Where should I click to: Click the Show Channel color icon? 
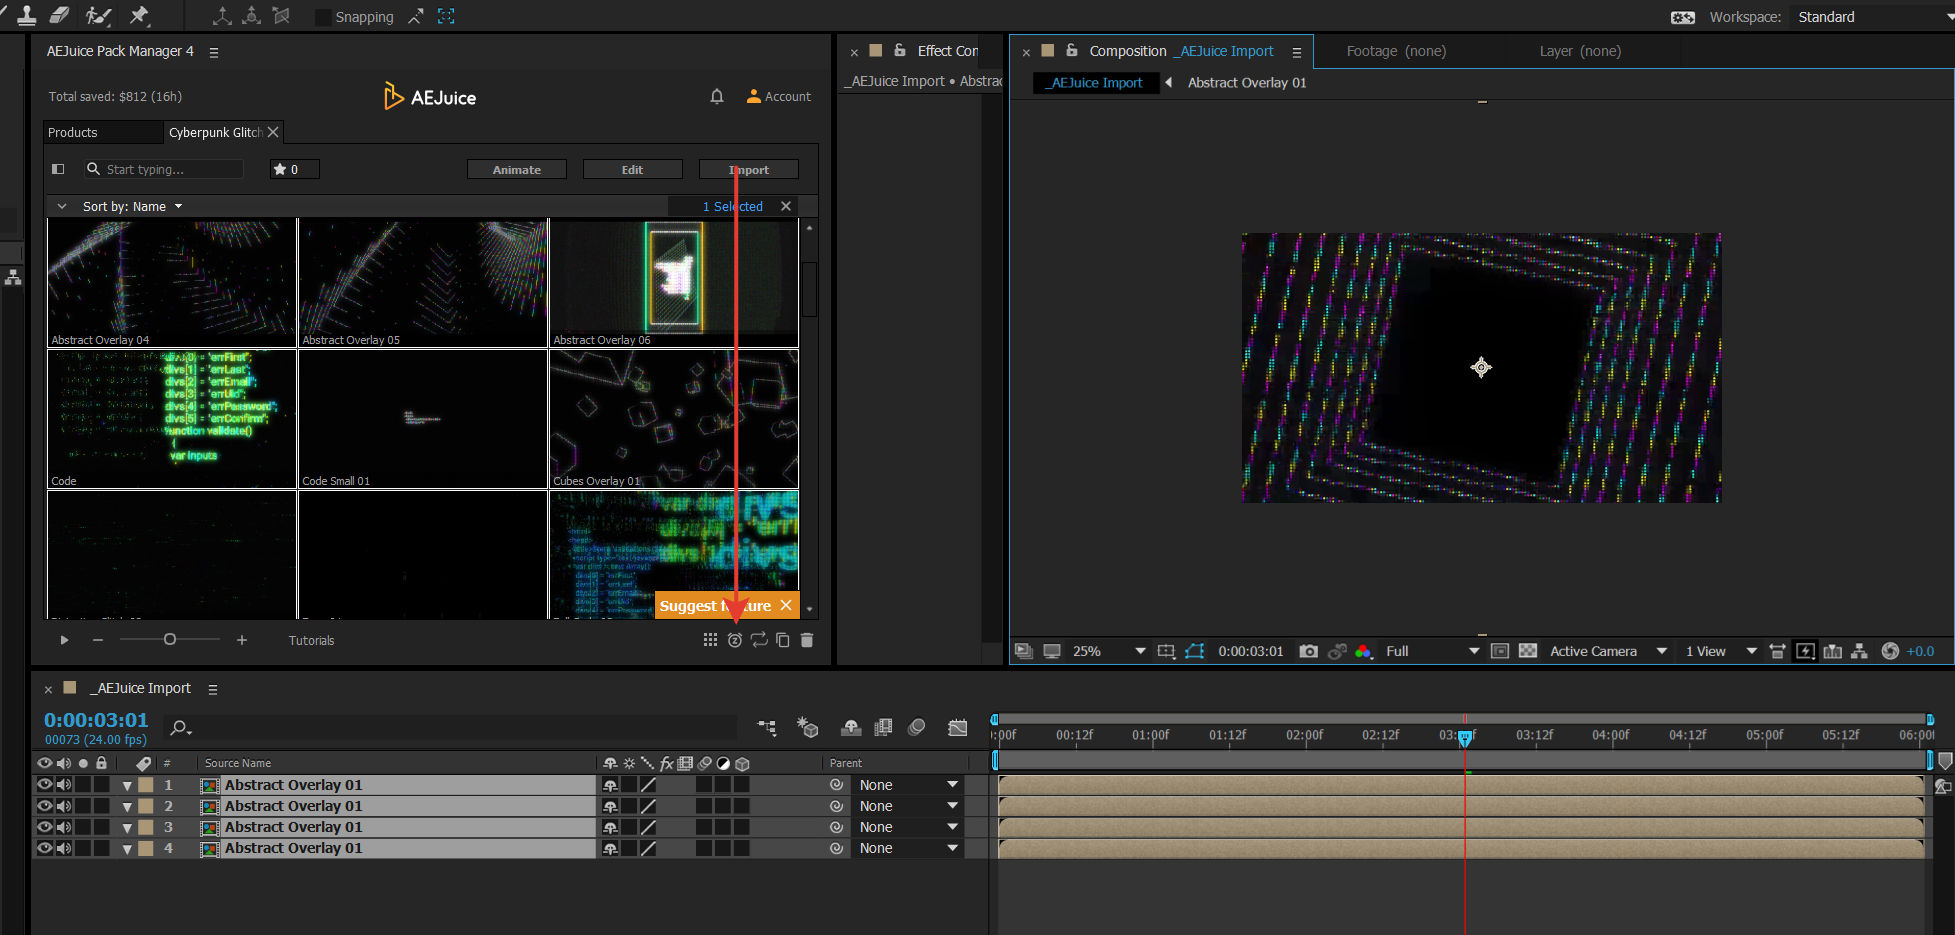coord(1363,651)
